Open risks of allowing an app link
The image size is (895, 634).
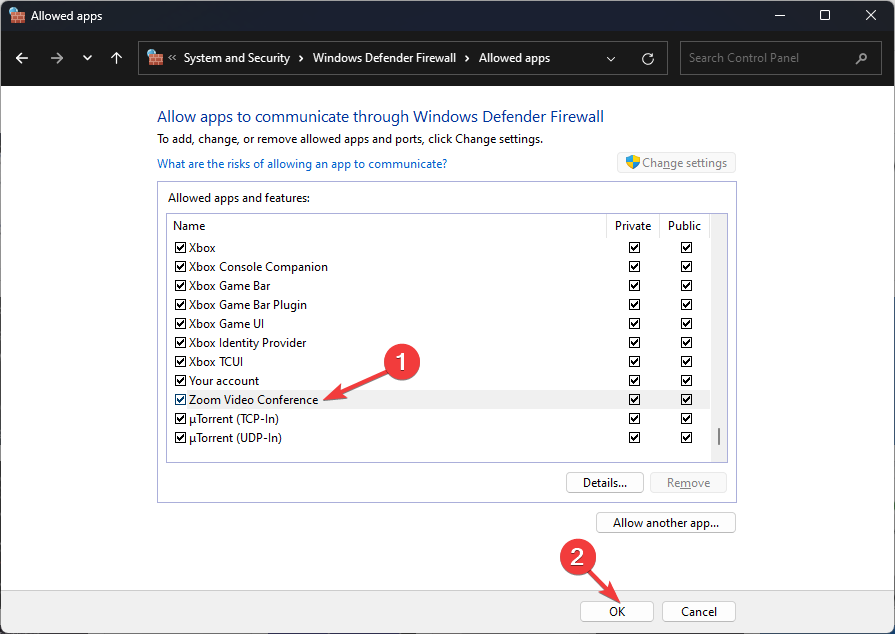tap(302, 164)
